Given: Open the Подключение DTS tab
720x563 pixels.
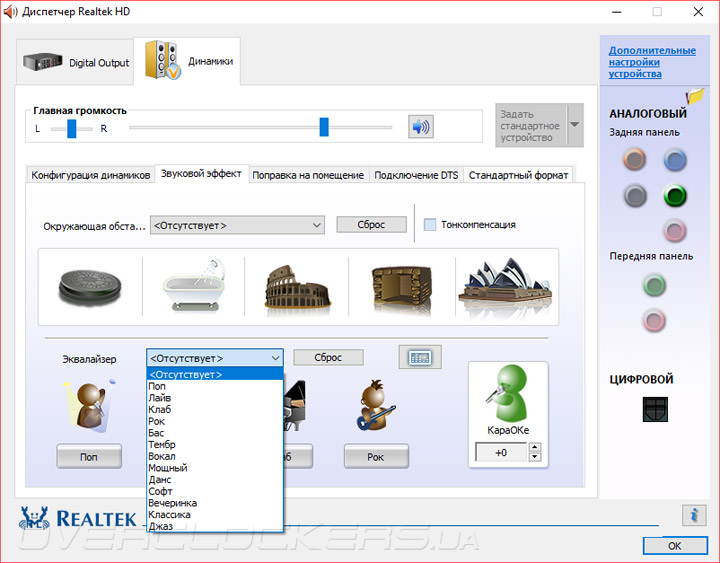Looking at the screenshot, I should pos(416,175).
